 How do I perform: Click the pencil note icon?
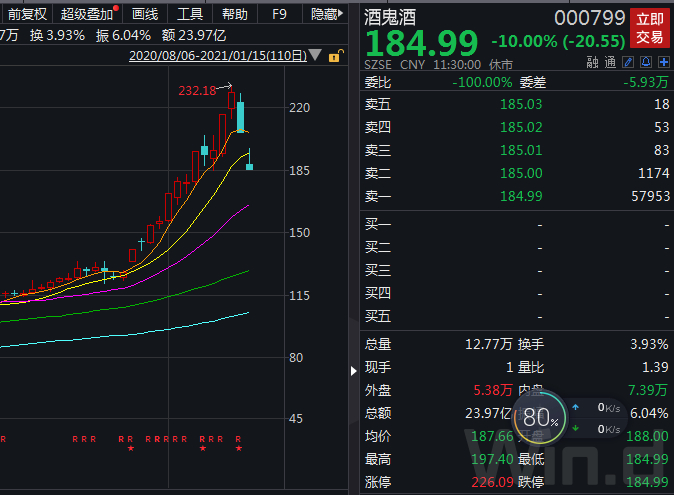[628, 62]
